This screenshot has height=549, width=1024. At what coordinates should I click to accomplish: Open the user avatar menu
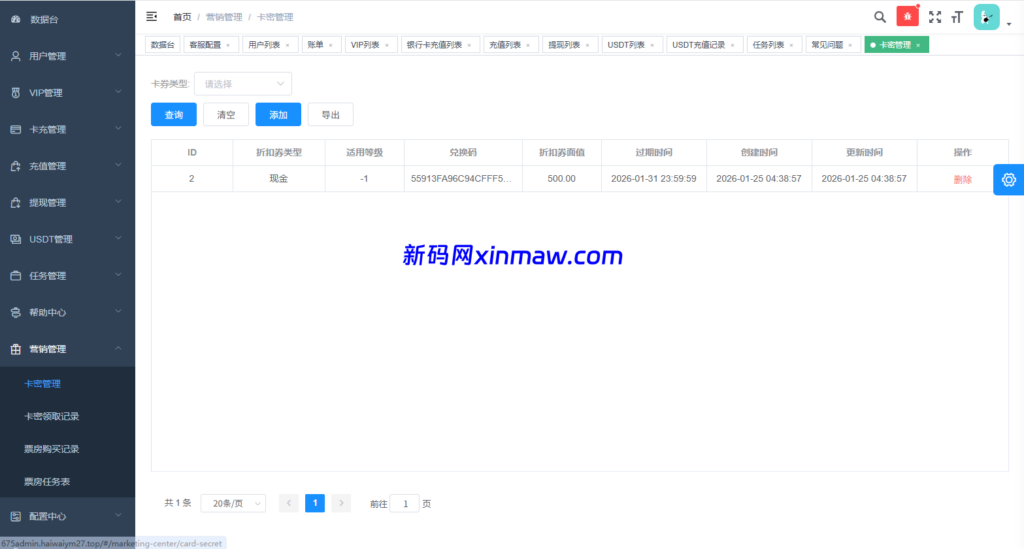(986, 17)
